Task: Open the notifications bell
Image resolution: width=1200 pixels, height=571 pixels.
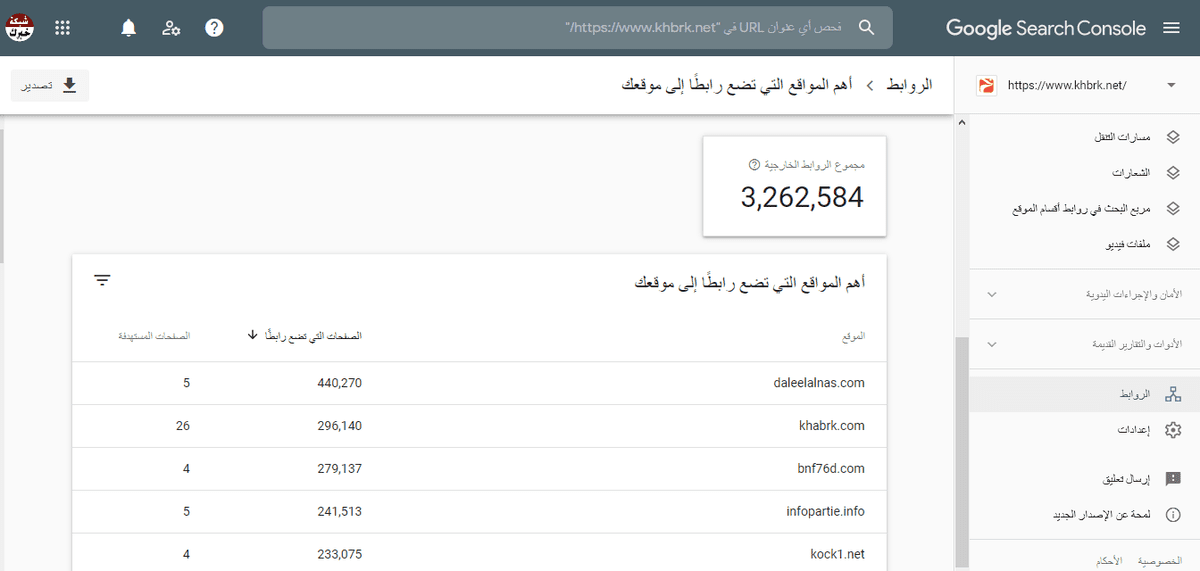Action: [129, 28]
